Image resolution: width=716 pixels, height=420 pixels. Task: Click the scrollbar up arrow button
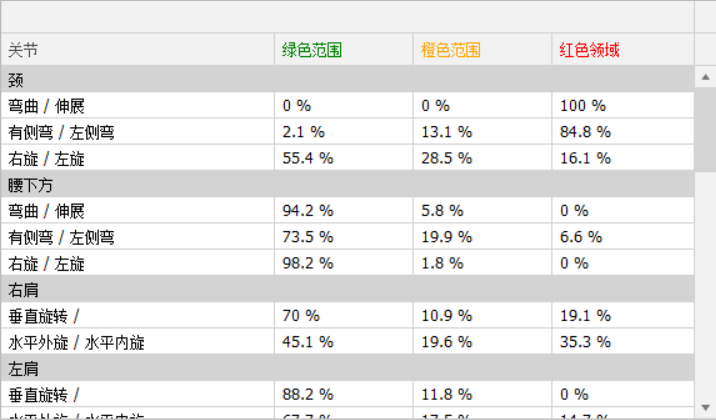(705, 75)
